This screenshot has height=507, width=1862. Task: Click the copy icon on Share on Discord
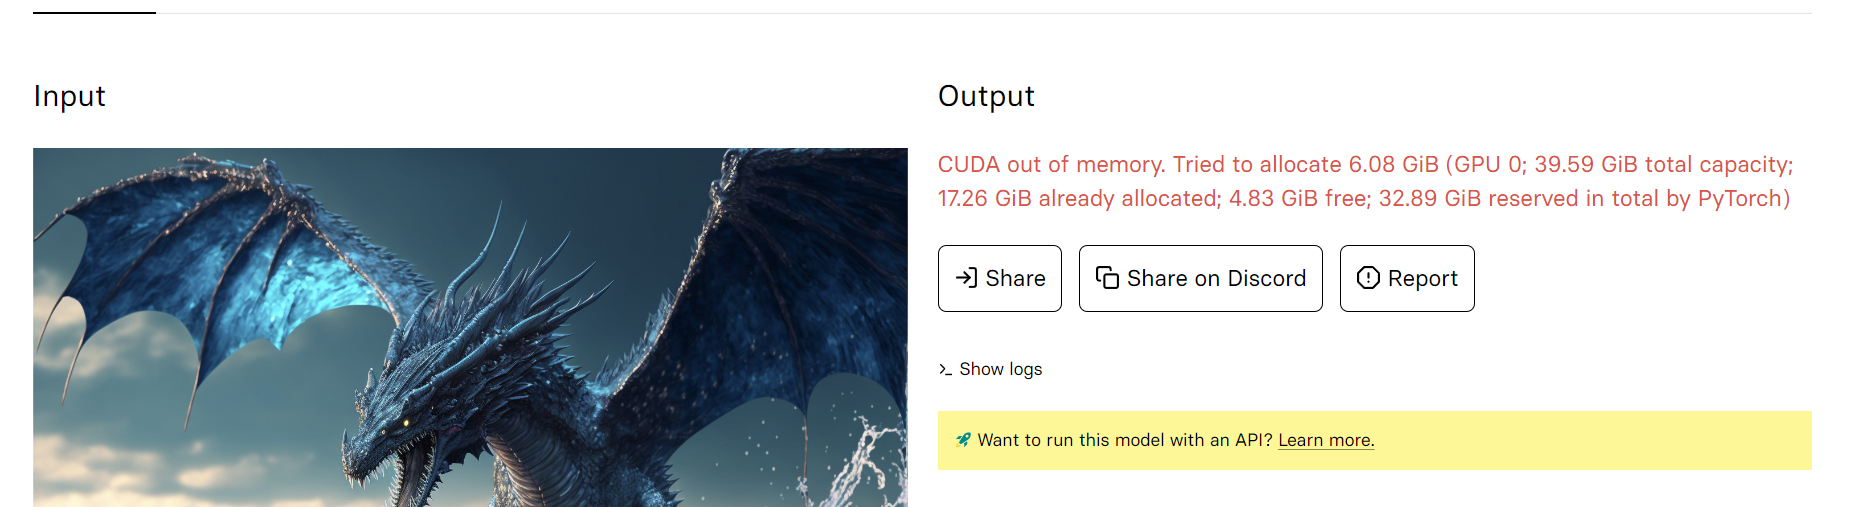point(1107,278)
